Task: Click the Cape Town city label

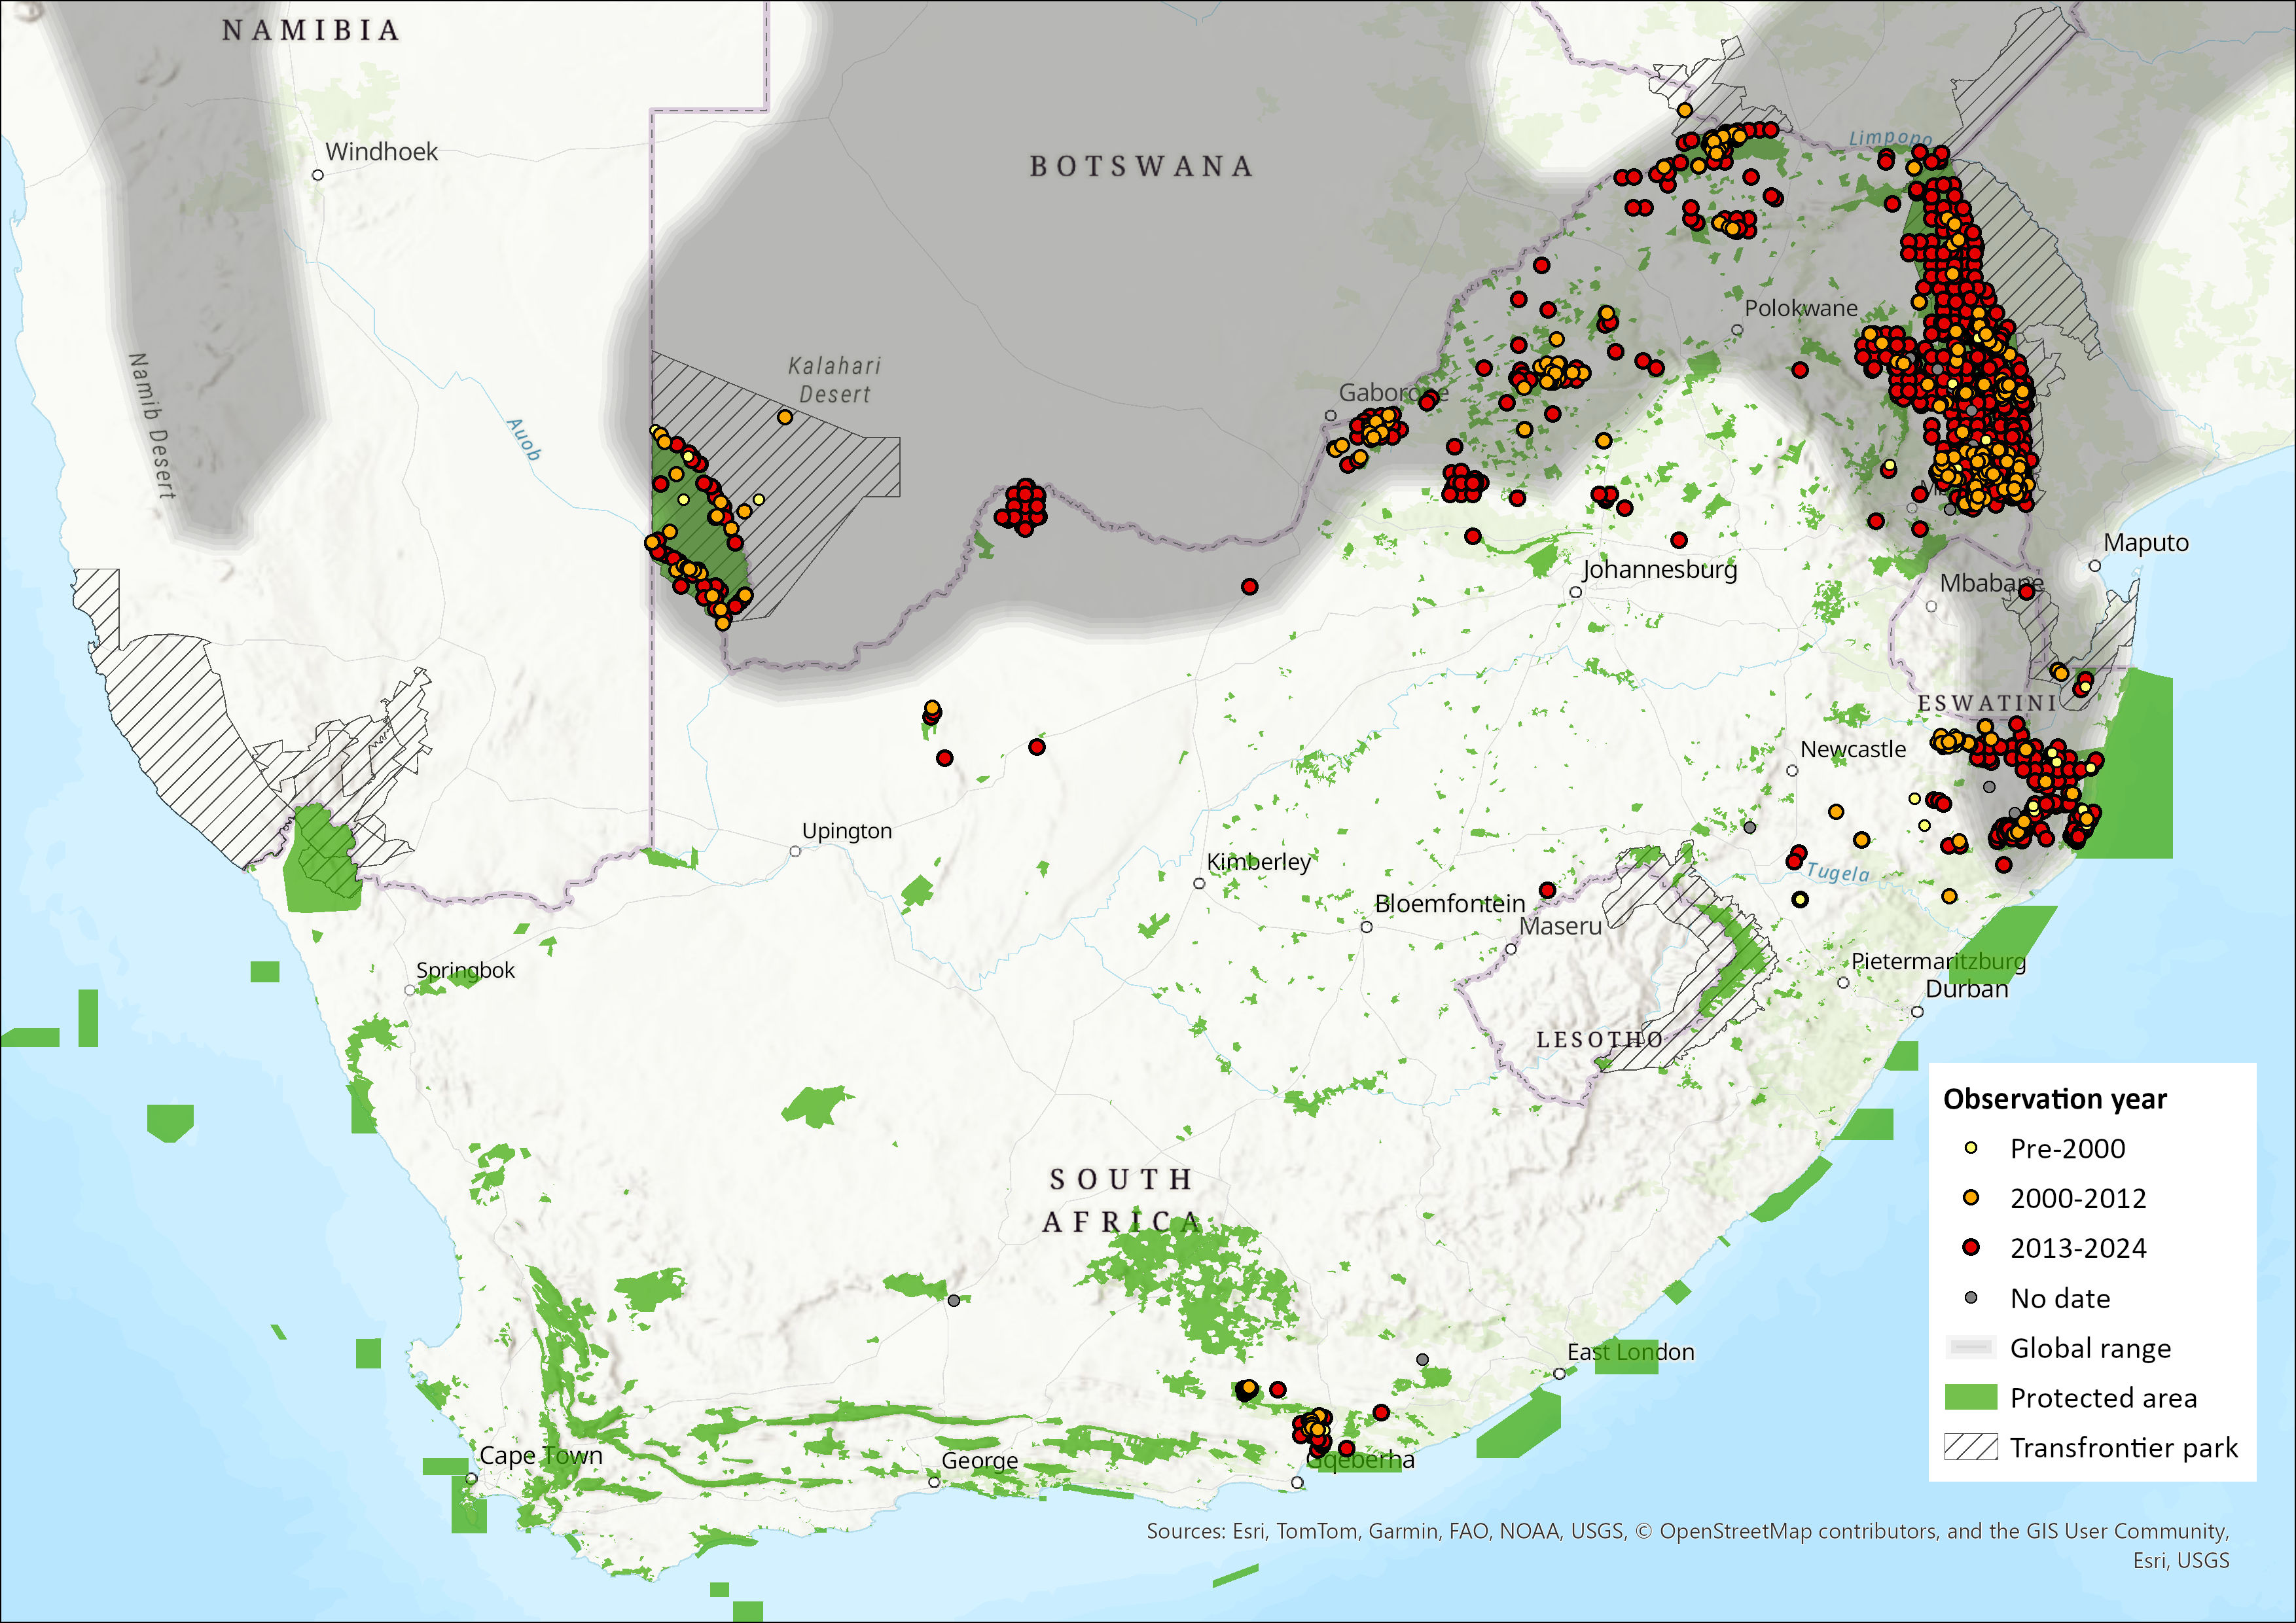Action: (540, 1455)
